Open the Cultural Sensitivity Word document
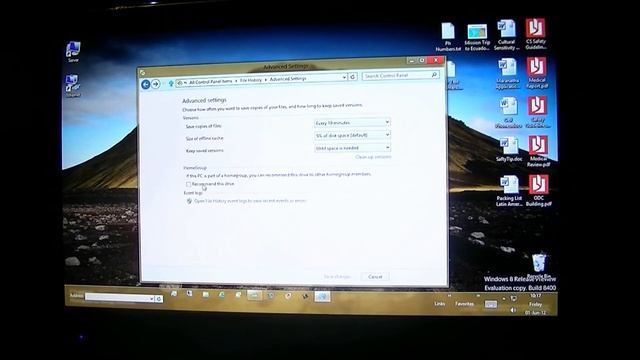 point(507,35)
